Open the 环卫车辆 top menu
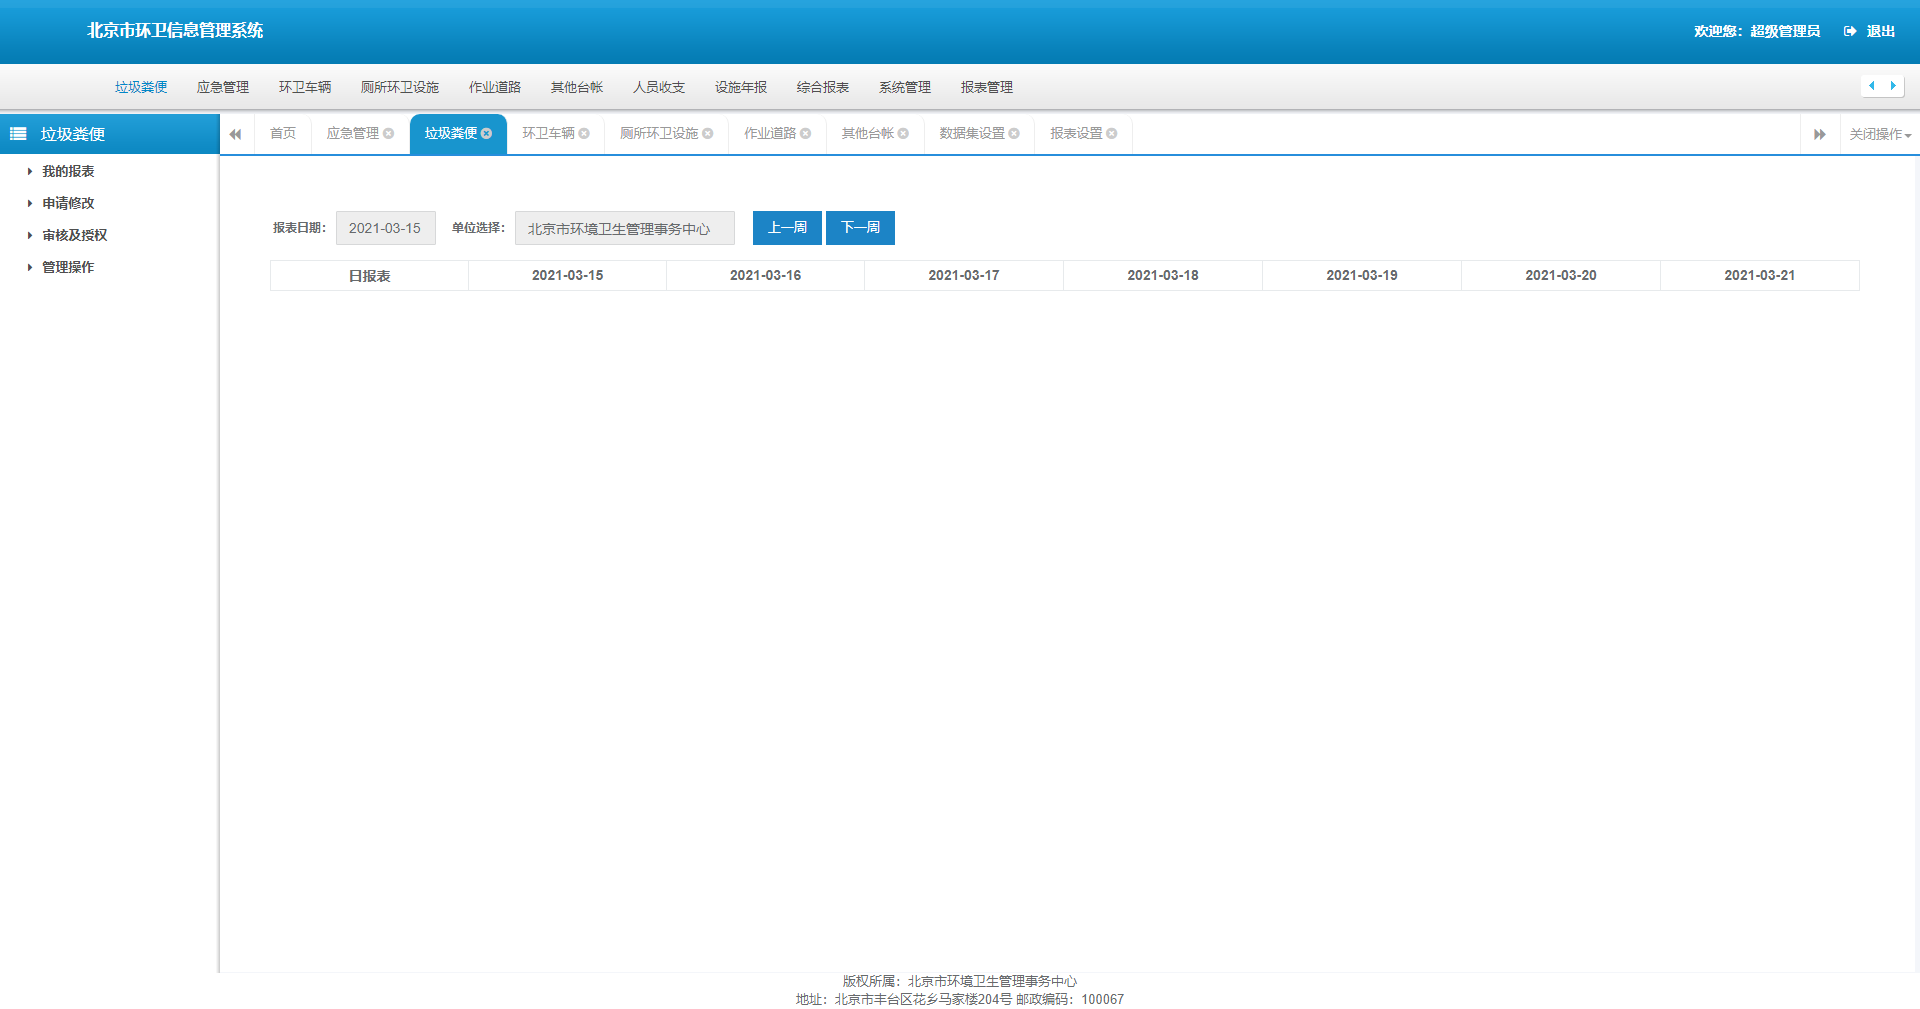This screenshot has width=1920, height=1009. (305, 88)
